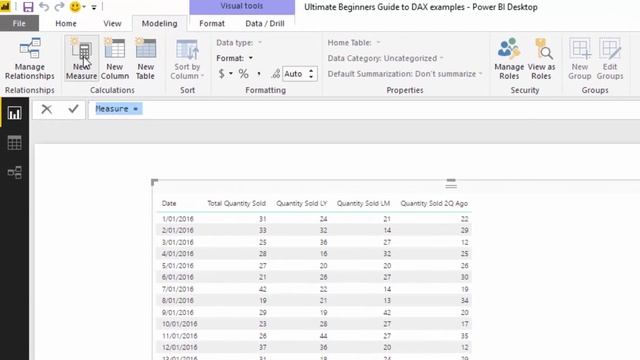Screen dimensions: 640x360
Task: Open View as Roles
Action: click(x=541, y=59)
